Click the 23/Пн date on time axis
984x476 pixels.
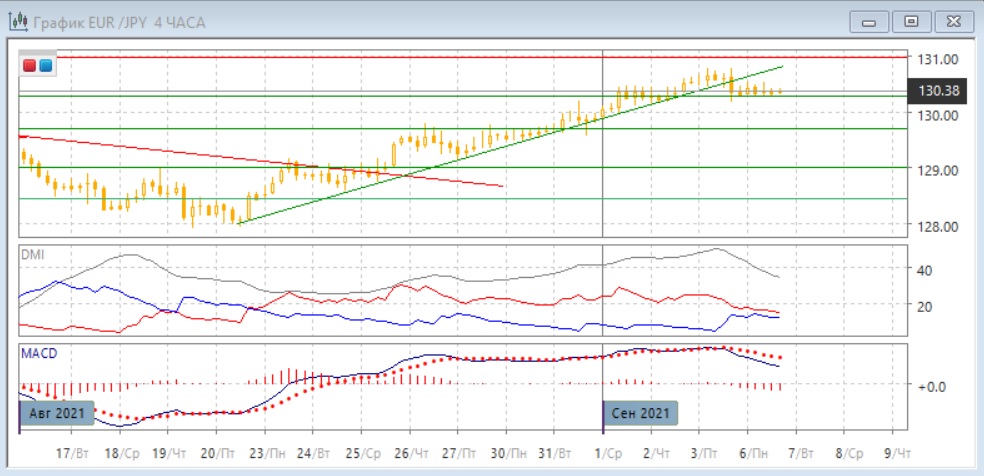pos(264,453)
